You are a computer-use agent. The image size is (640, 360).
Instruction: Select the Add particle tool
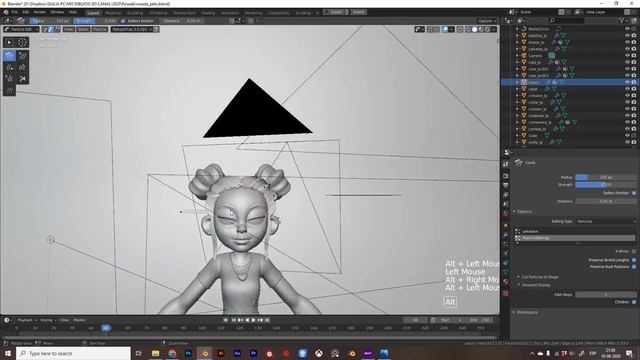click(9, 67)
